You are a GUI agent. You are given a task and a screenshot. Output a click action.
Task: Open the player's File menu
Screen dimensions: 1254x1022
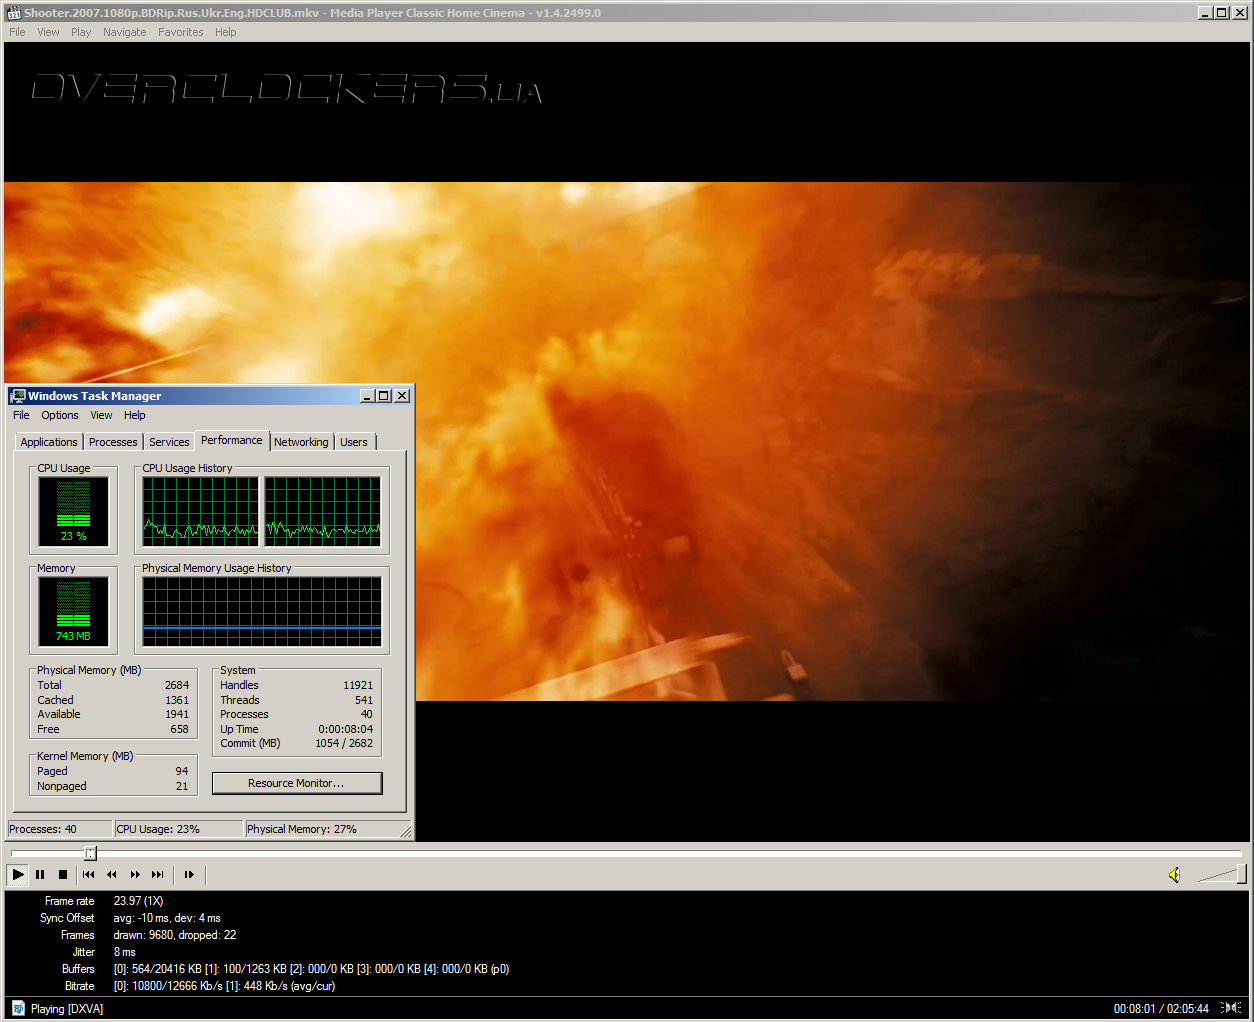click(17, 32)
